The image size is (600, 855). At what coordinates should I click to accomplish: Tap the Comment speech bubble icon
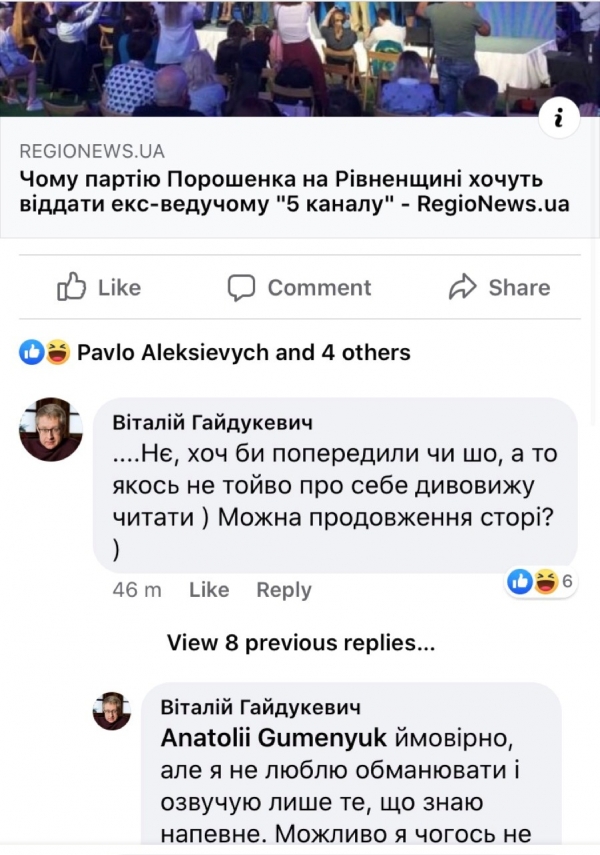(x=241, y=288)
